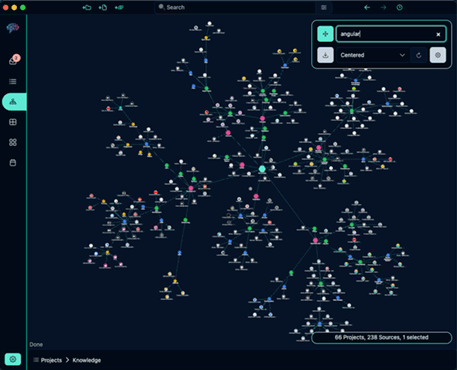Click the Knowledge breadcrumb
The image size is (457, 370).
click(87, 360)
